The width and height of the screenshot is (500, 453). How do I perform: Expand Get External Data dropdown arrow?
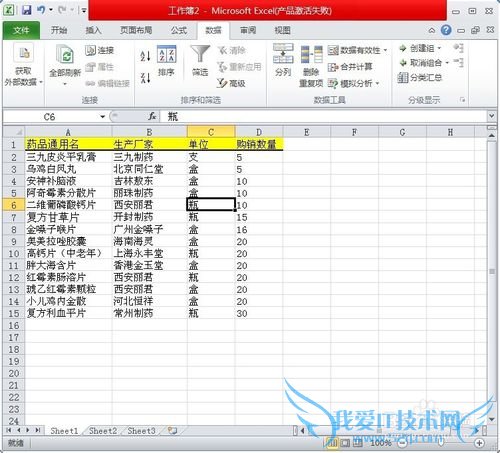click(x=41, y=82)
